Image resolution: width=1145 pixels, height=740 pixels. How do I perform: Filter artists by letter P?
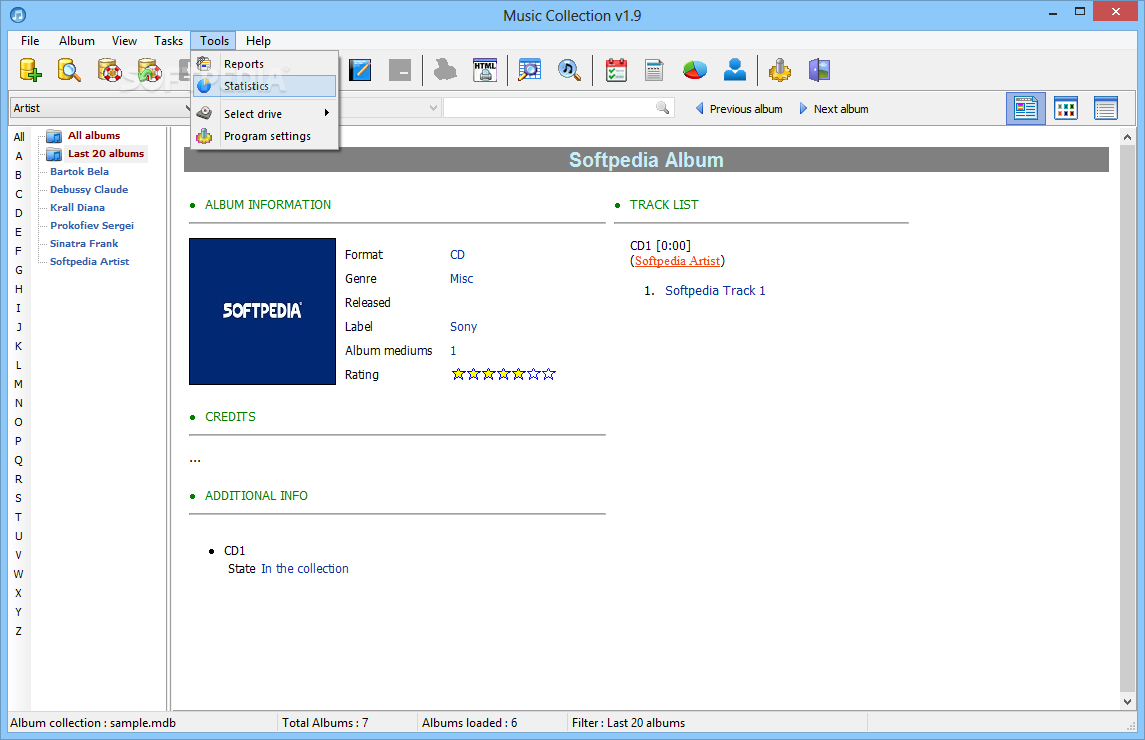click(x=19, y=441)
